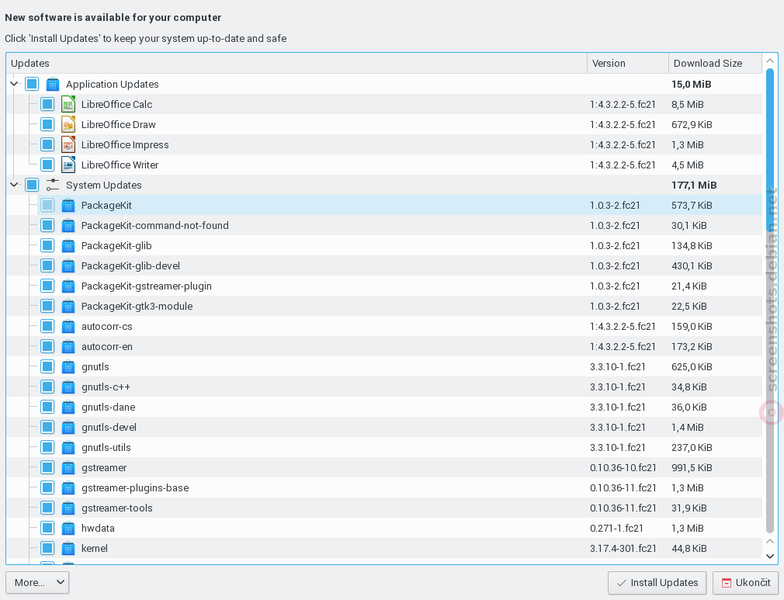
Task: Click the package icon next to gnutls-dane
Action: 68,407
